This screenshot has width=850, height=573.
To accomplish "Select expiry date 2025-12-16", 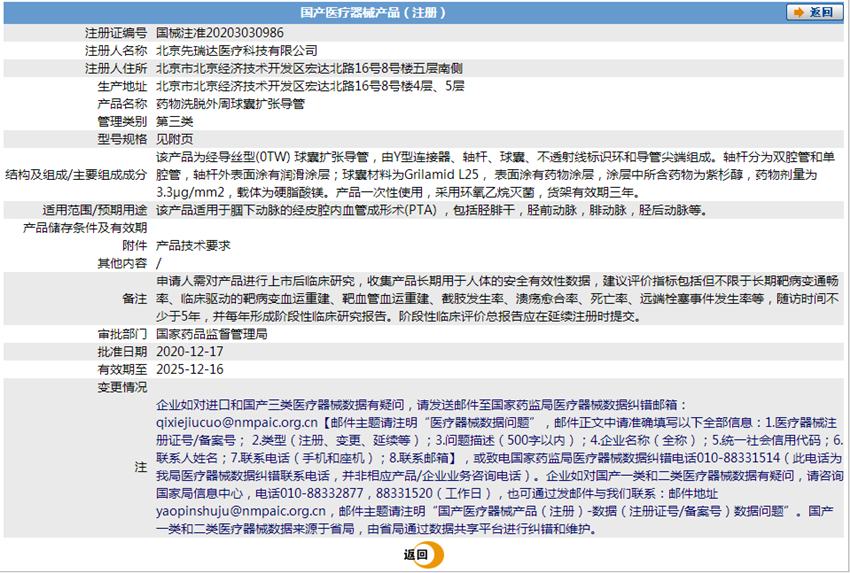I will (190, 369).
